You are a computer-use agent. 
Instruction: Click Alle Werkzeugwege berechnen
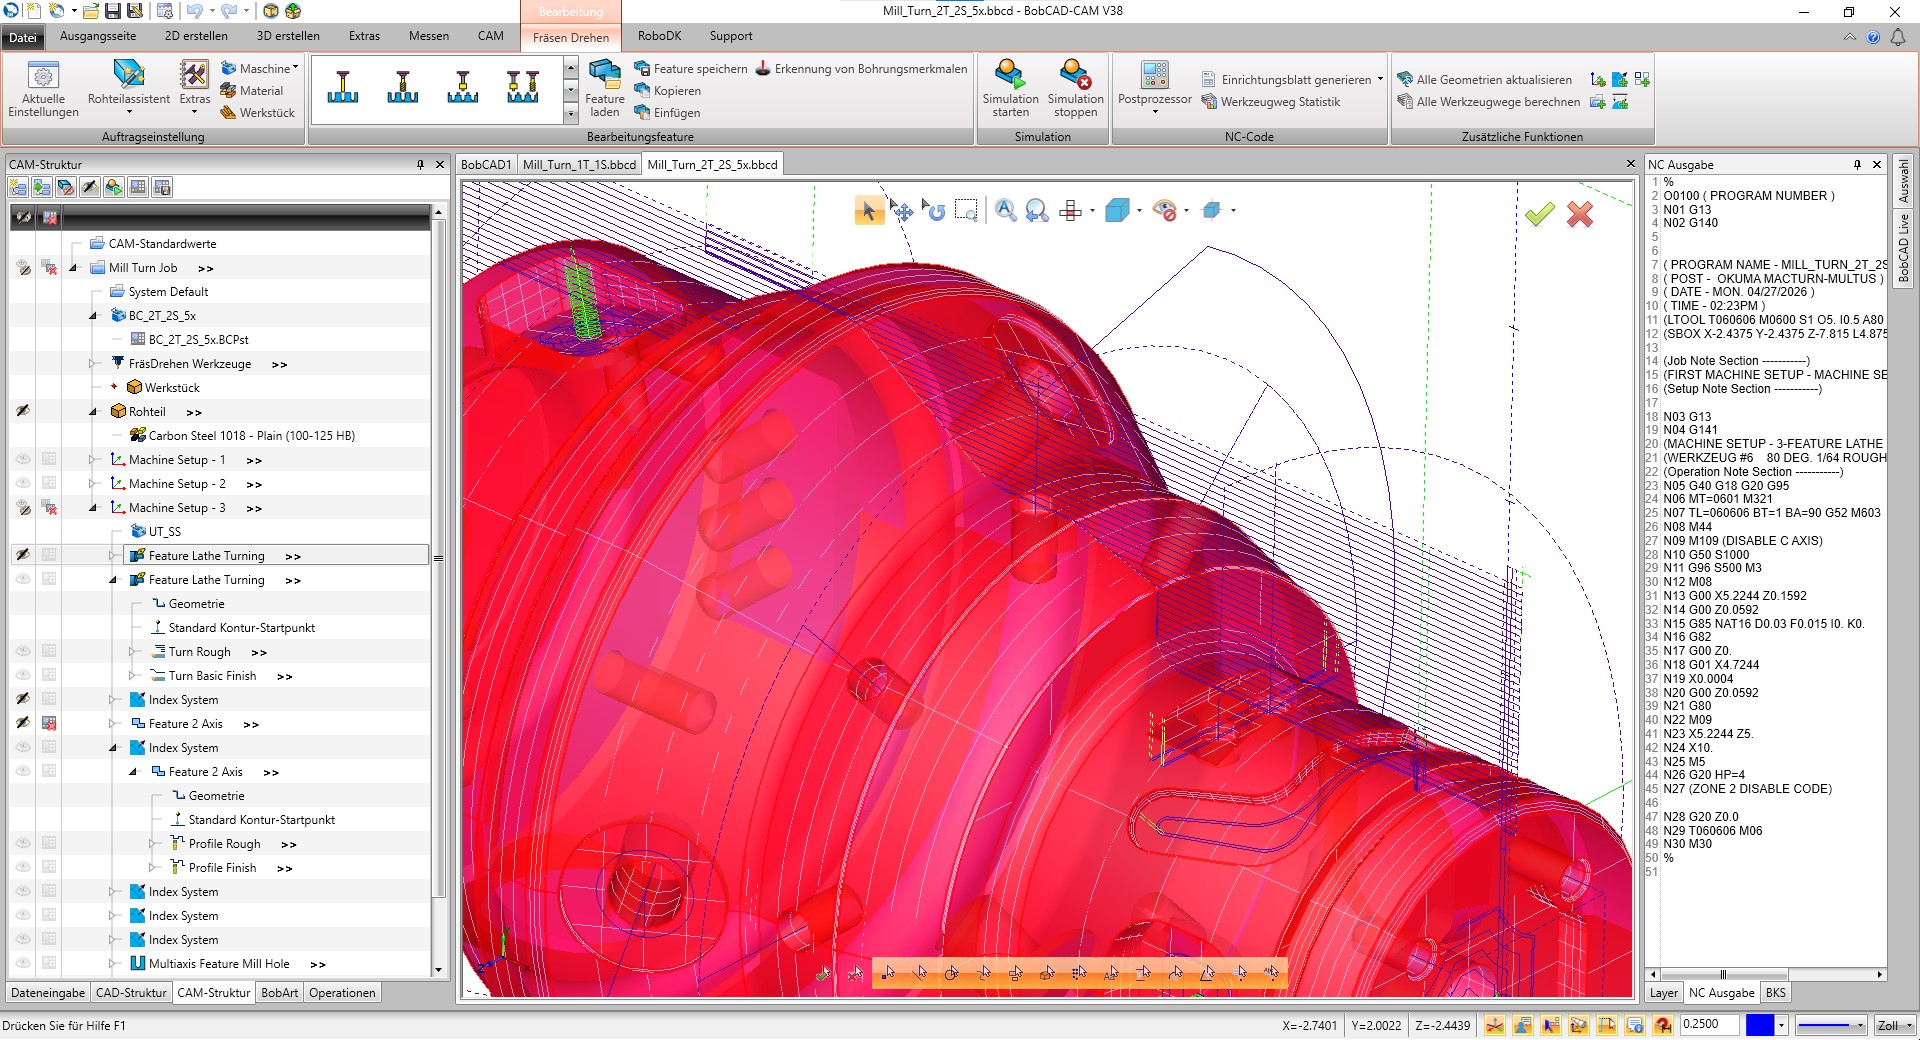(1488, 102)
